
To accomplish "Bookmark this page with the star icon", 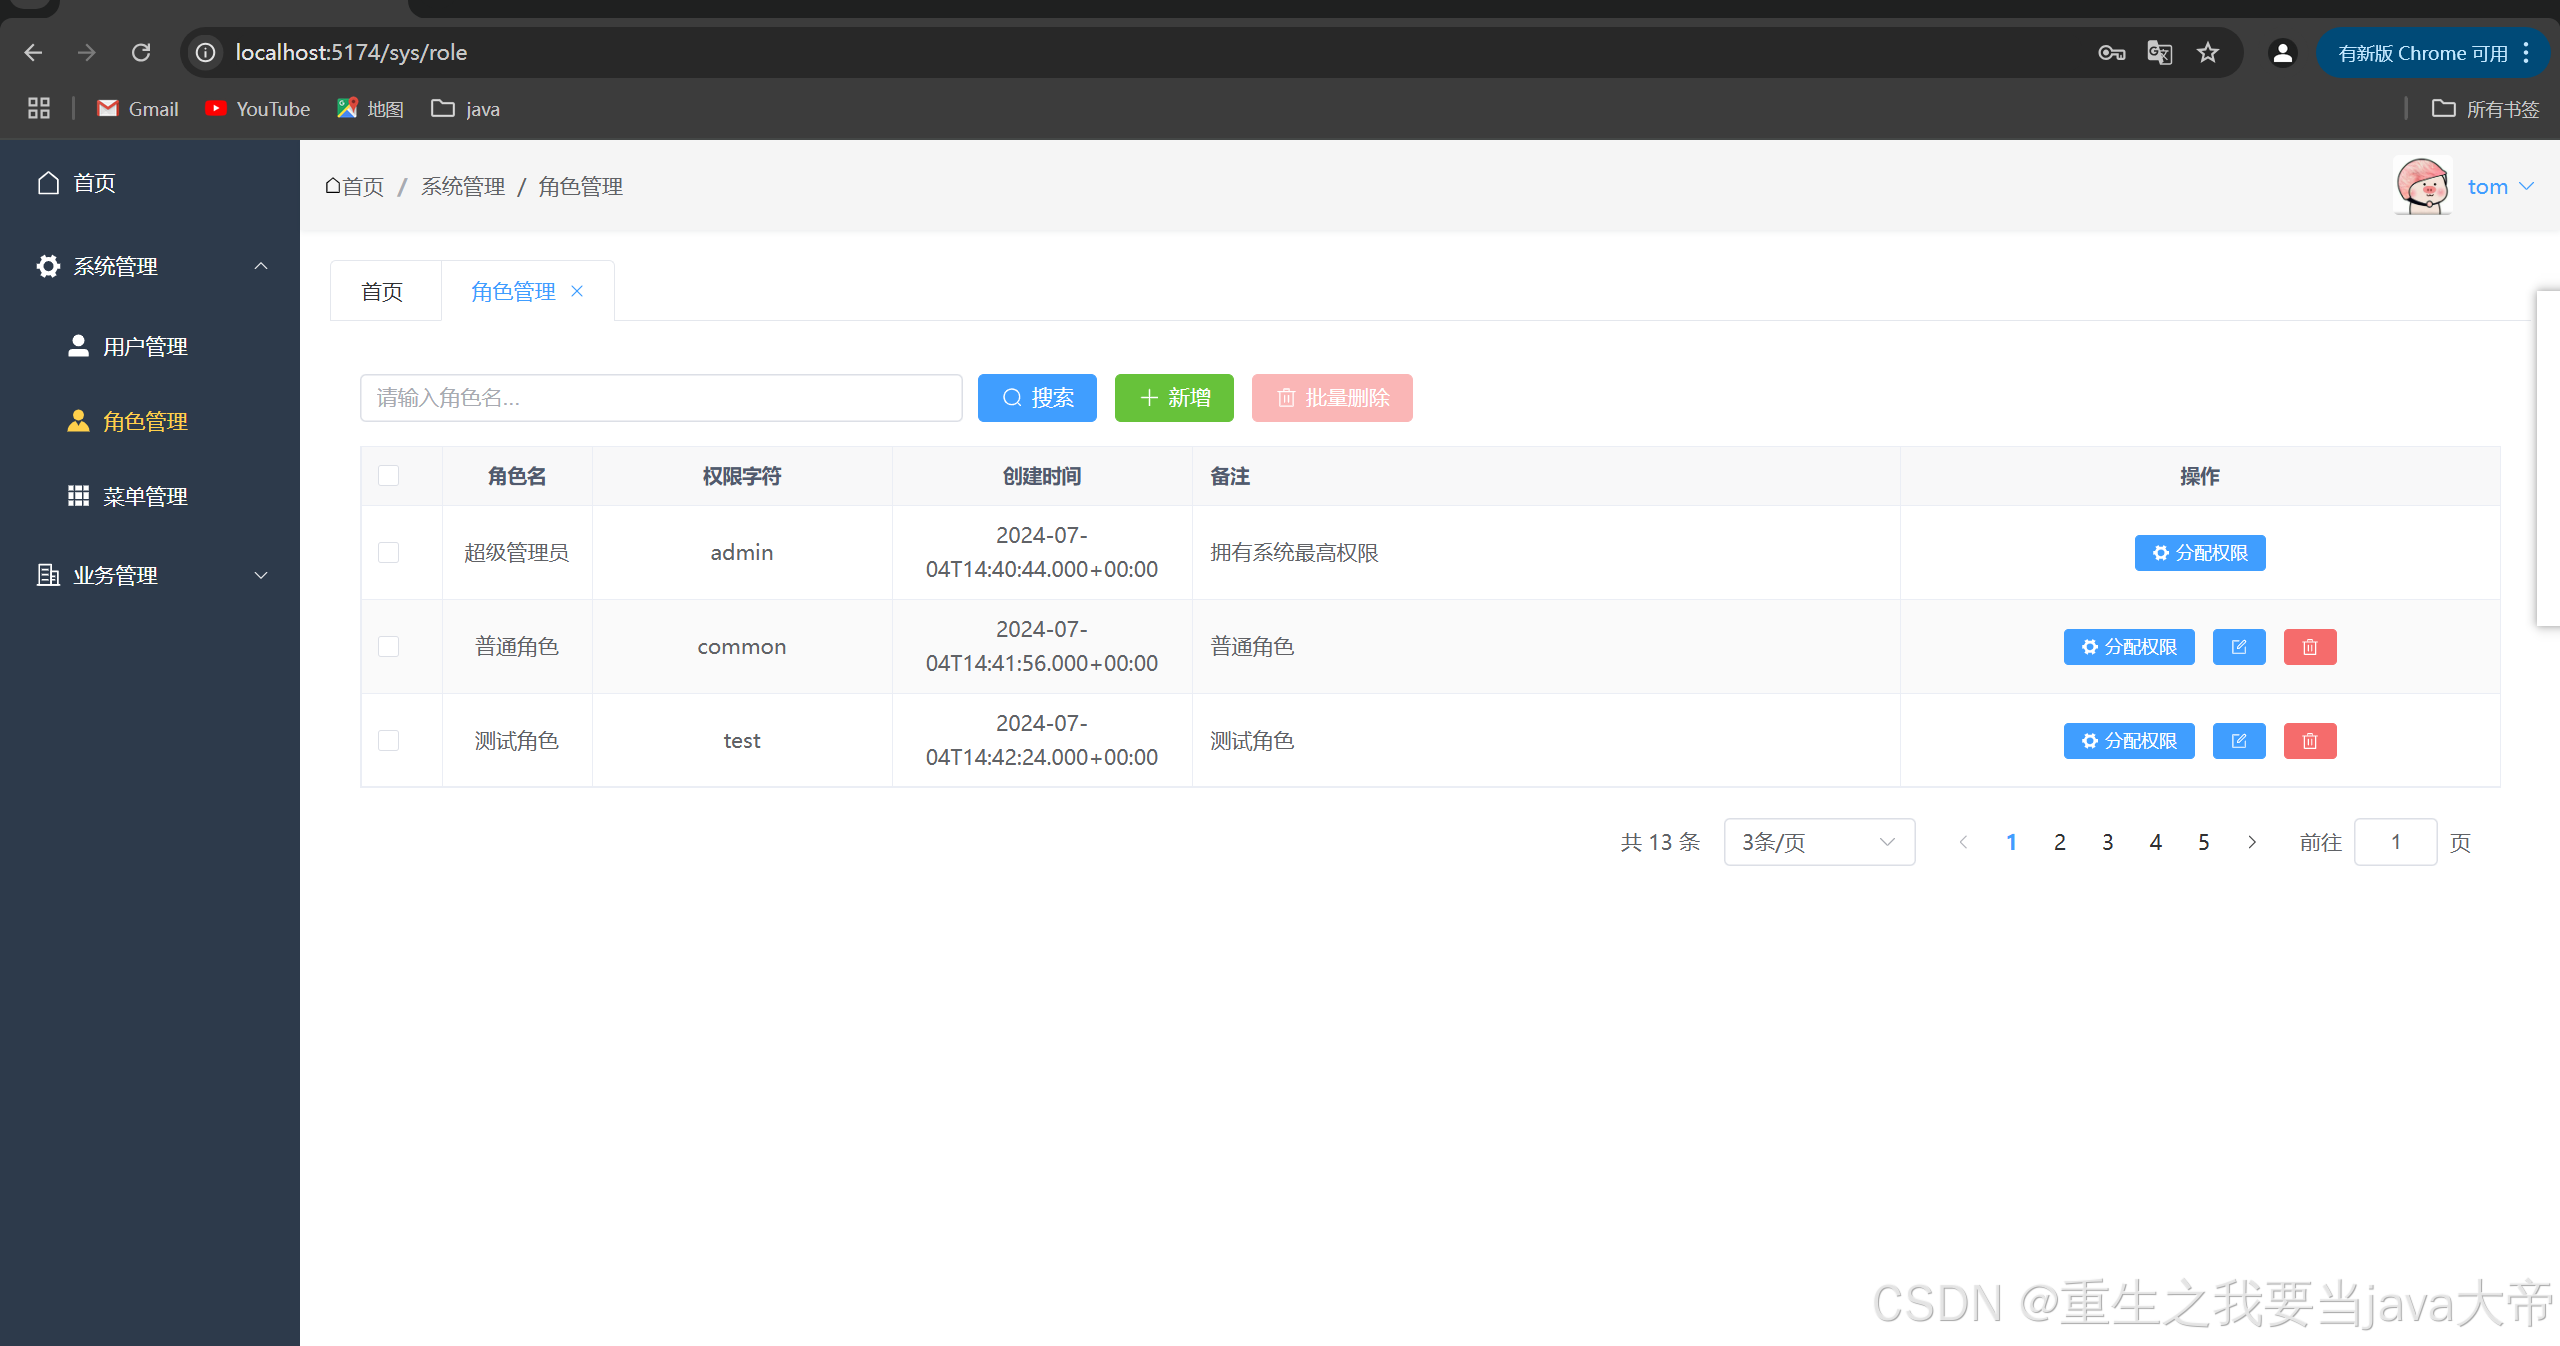I will tap(2208, 52).
